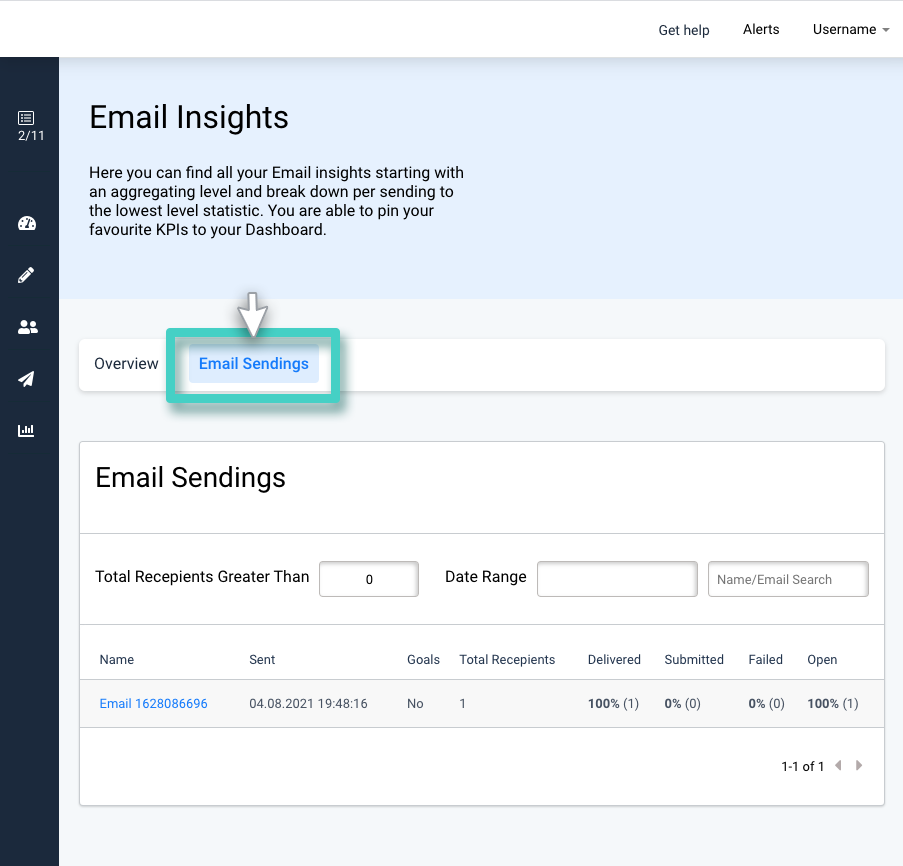Open the Email 1628086696 link
The width and height of the screenshot is (903, 866).
[x=153, y=704]
